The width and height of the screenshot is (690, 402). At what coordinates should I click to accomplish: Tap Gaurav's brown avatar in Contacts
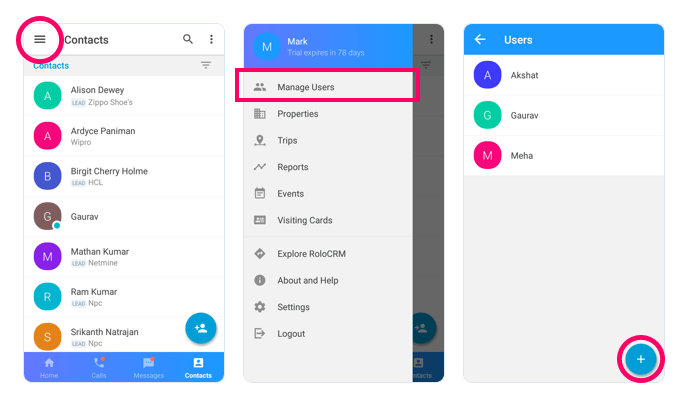pyautogui.click(x=48, y=216)
